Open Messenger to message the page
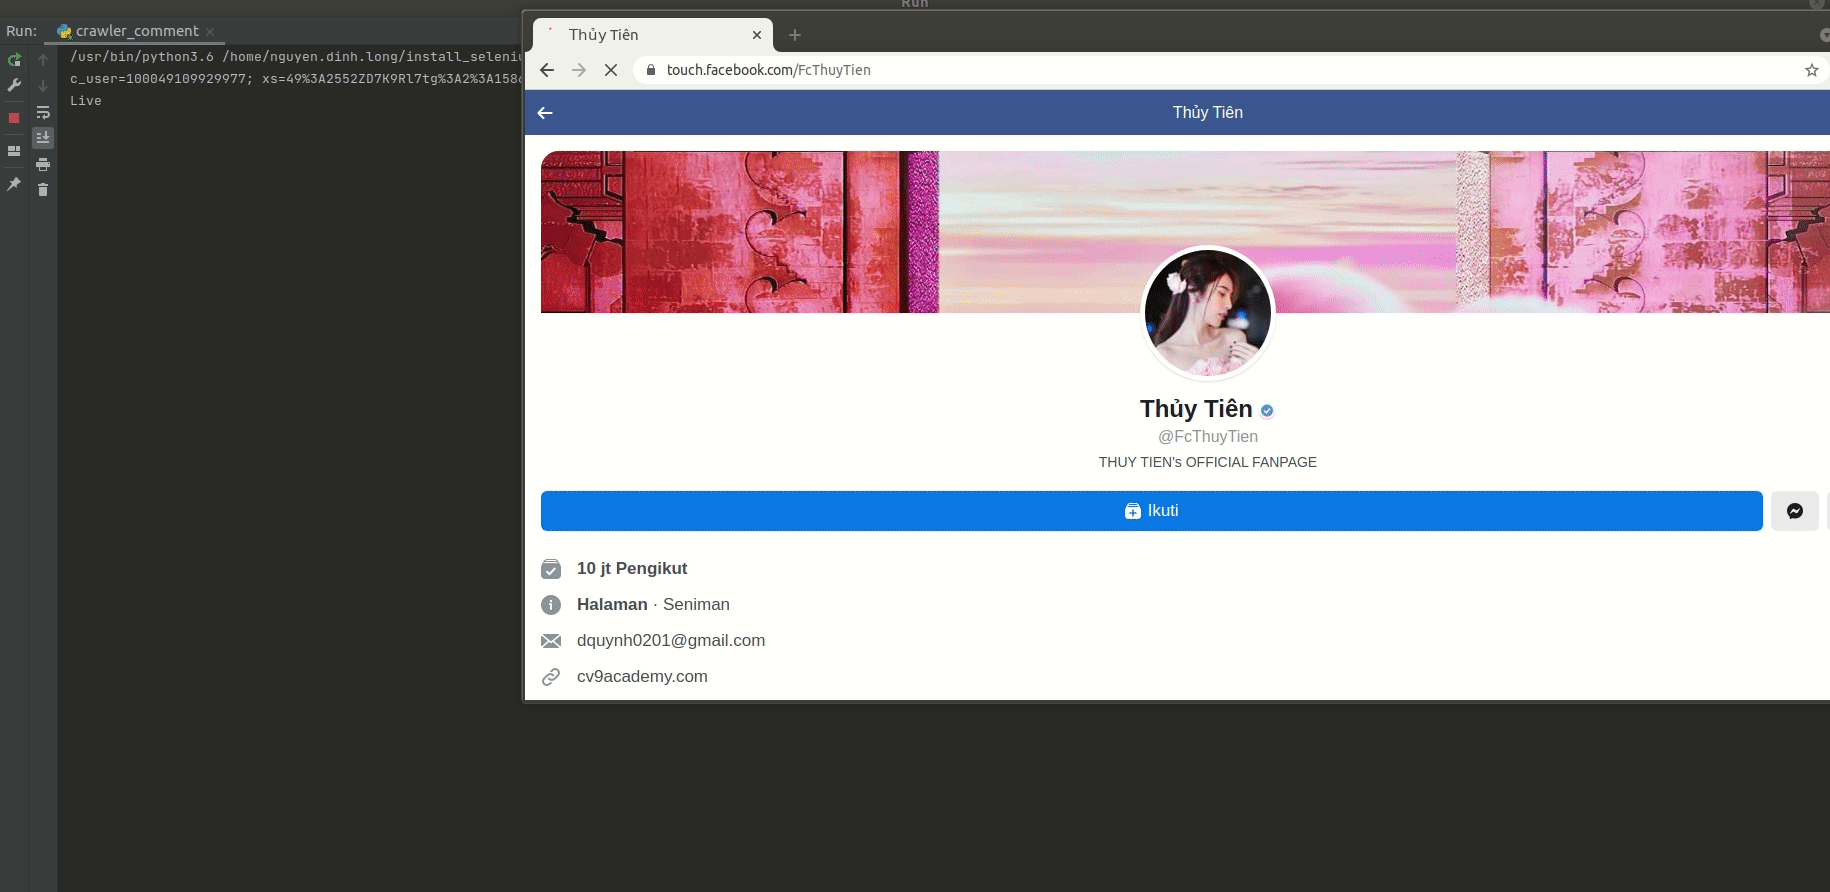 [x=1795, y=511]
